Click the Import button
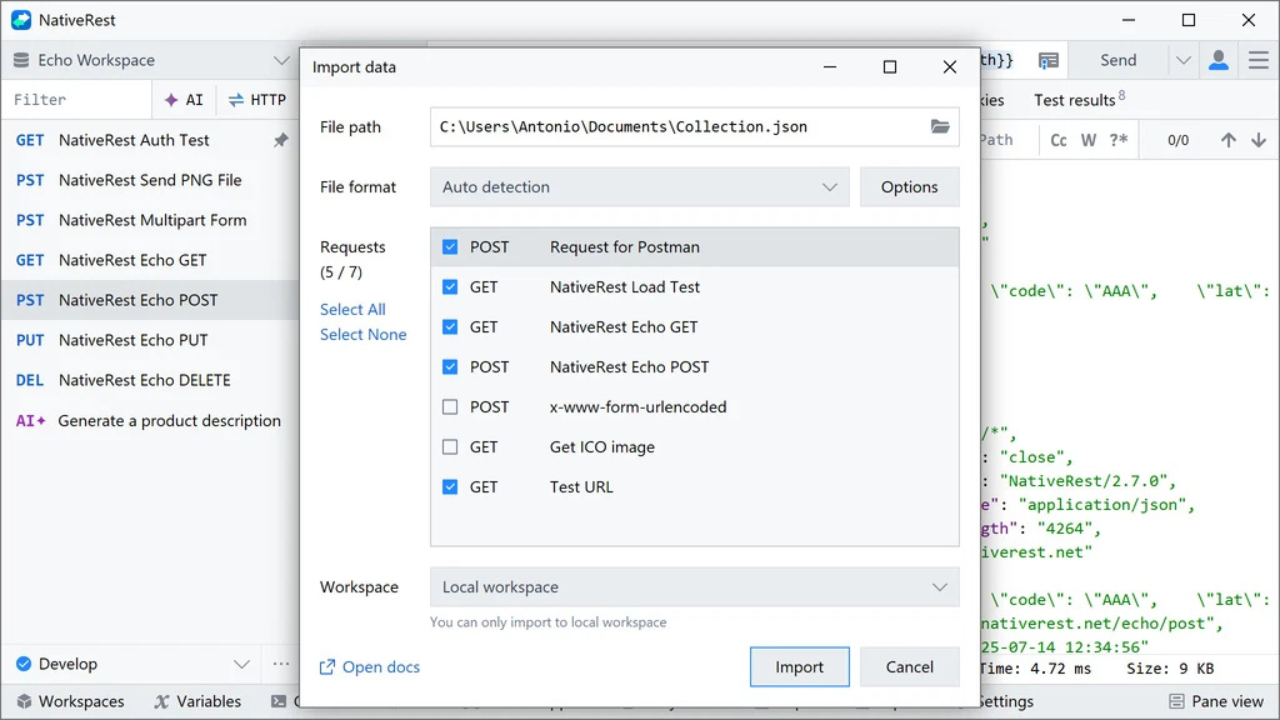 coord(799,667)
